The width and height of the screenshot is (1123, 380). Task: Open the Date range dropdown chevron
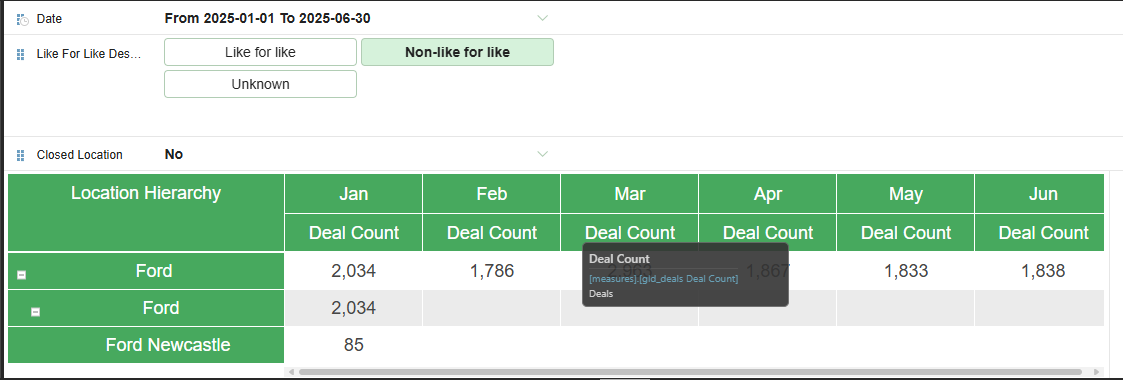tap(543, 18)
